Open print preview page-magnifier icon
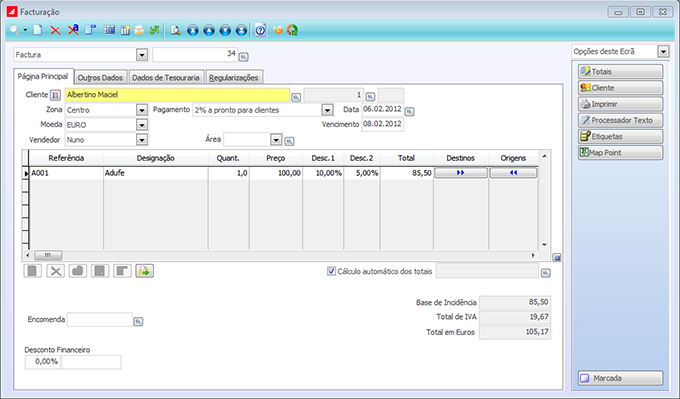Image resolution: width=680 pixels, height=399 pixels. tap(175, 30)
